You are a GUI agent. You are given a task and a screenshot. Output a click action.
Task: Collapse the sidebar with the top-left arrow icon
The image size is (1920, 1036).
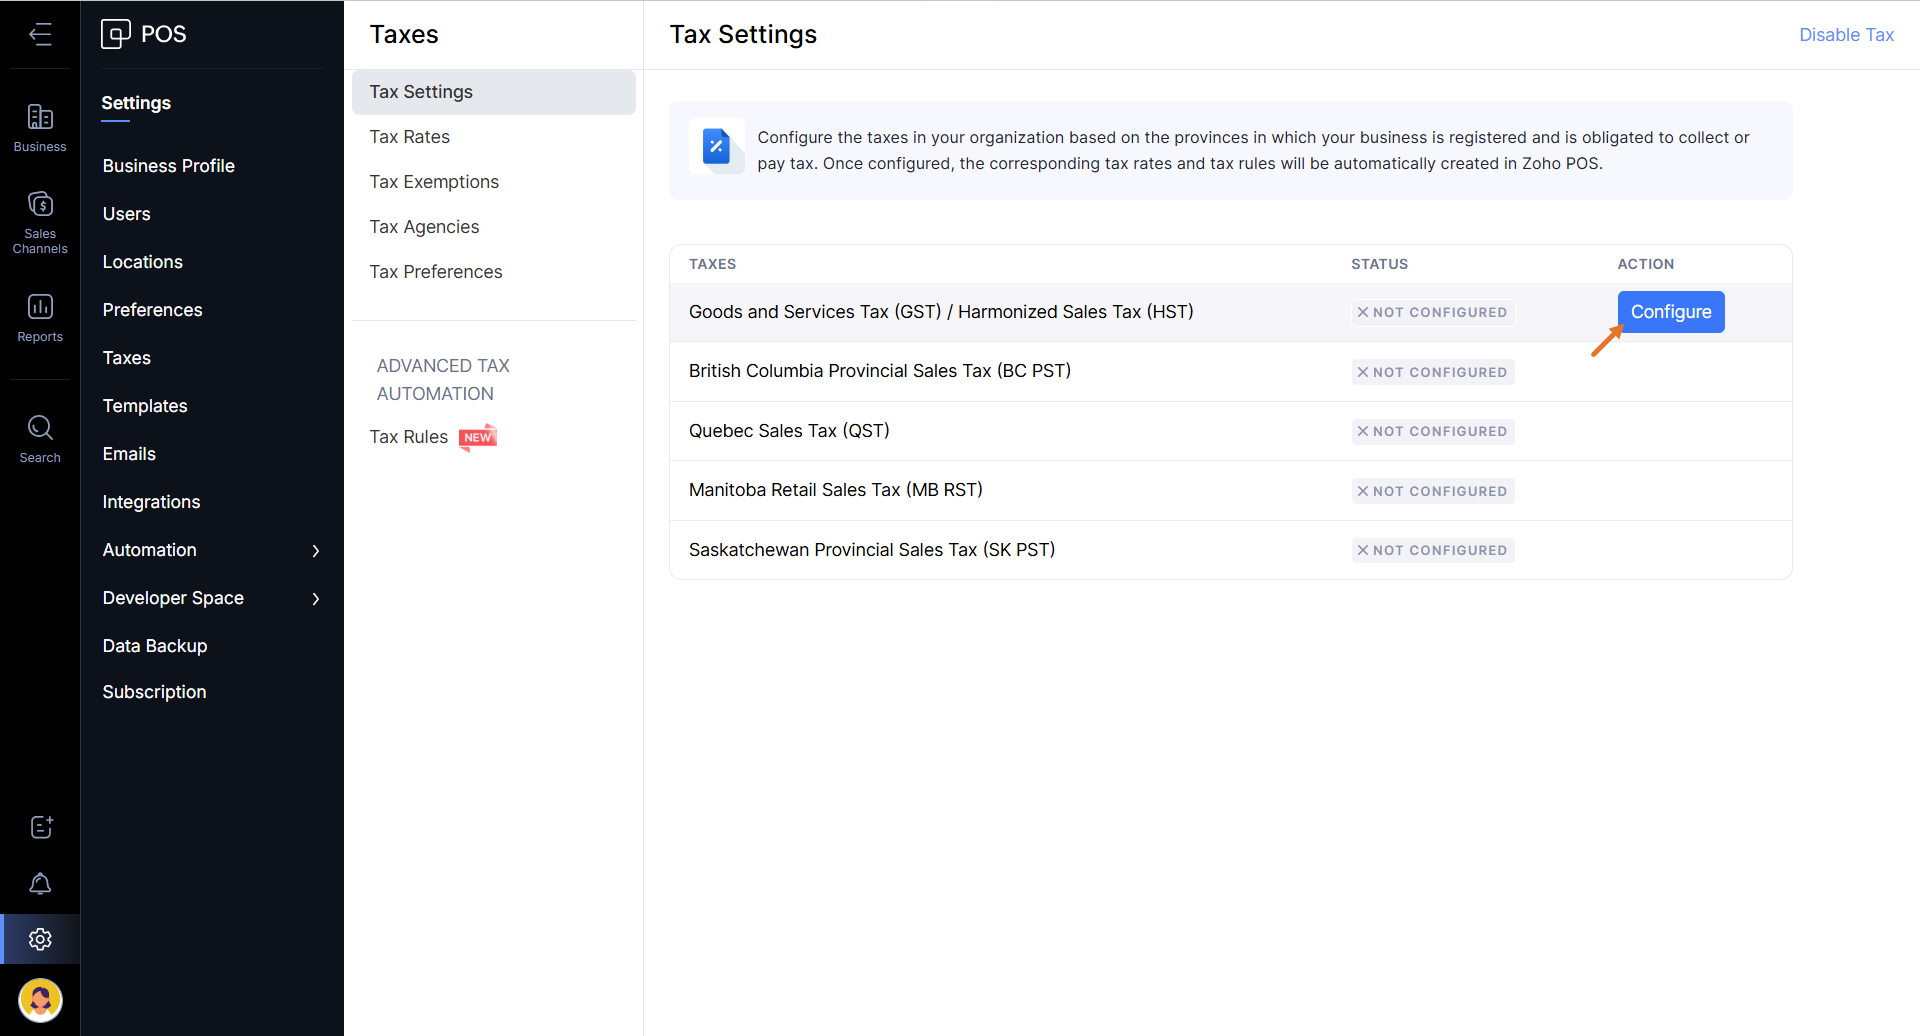(x=40, y=35)
